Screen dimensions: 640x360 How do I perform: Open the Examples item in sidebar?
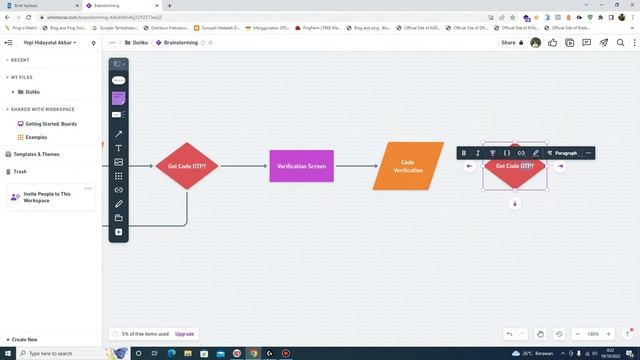point(32,137)
